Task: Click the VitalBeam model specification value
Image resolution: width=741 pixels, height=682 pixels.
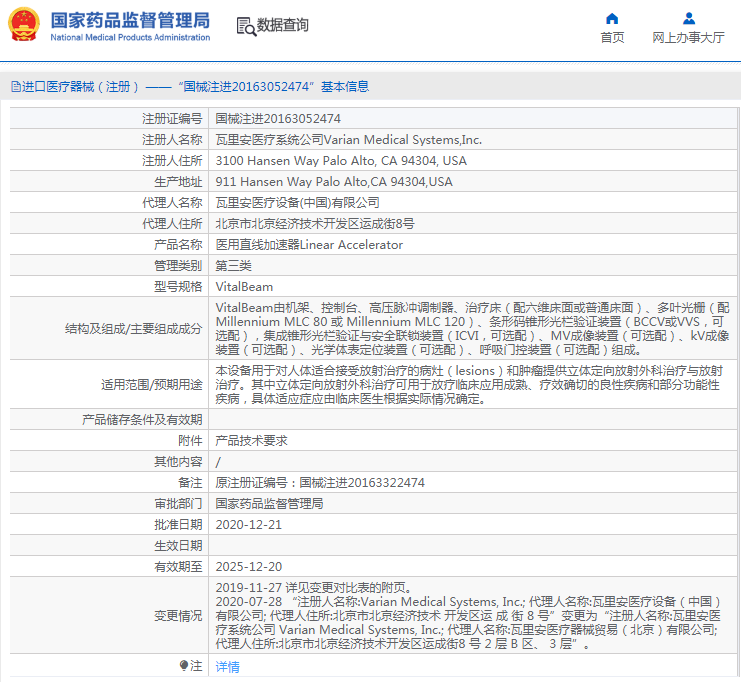Action: [x=244, y=287]
